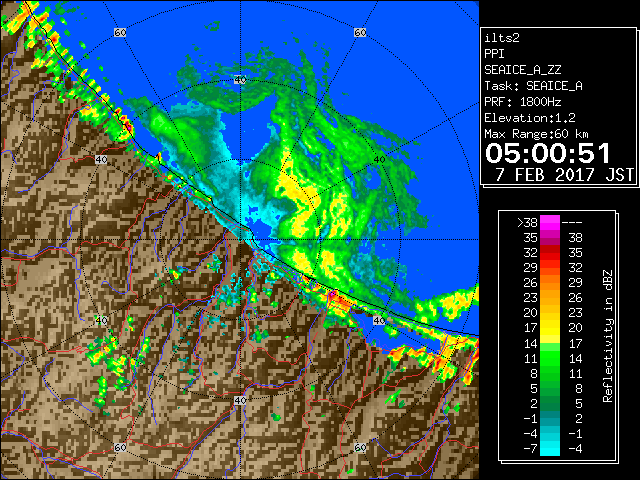Click the large '05:00:51' timestamp

pos(548,153)
